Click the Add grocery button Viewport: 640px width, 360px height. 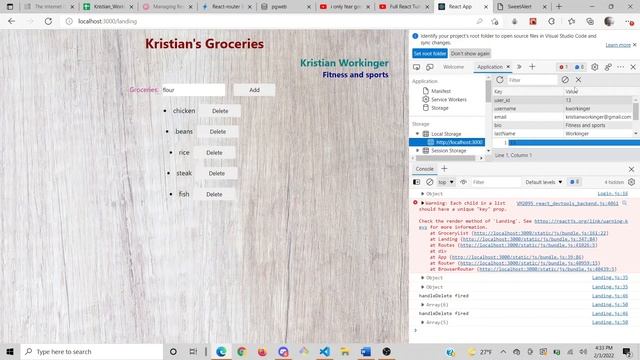point(254,90)
